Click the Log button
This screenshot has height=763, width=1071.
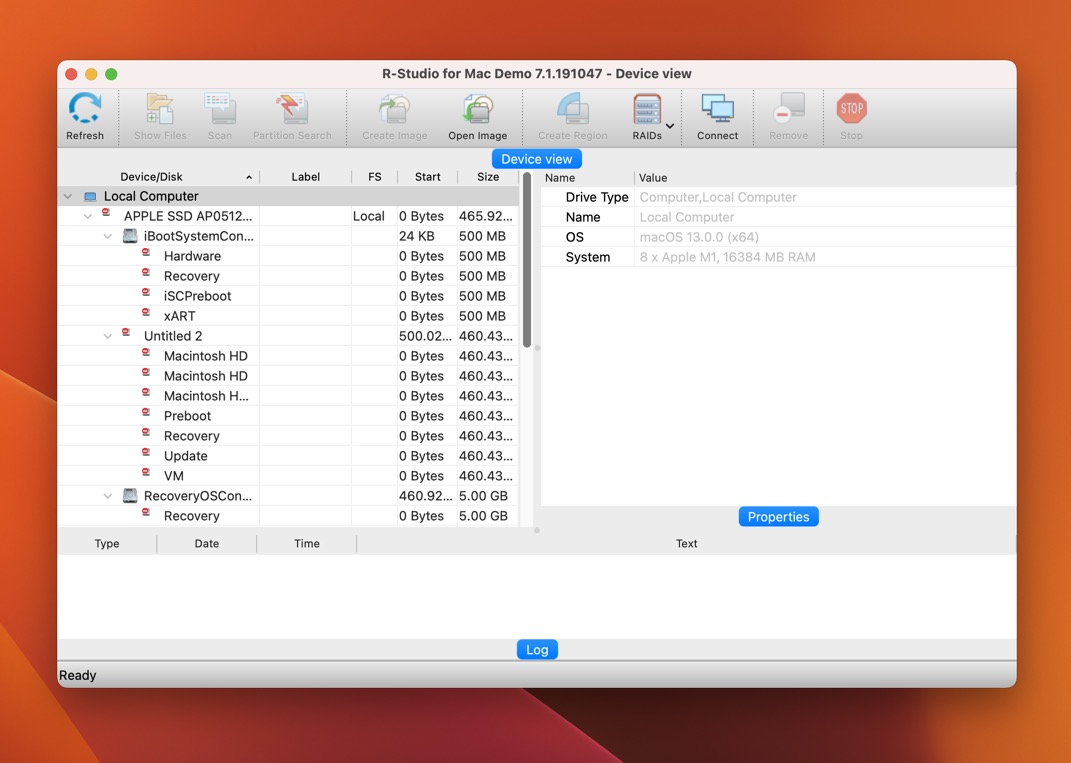coord(537,649)
